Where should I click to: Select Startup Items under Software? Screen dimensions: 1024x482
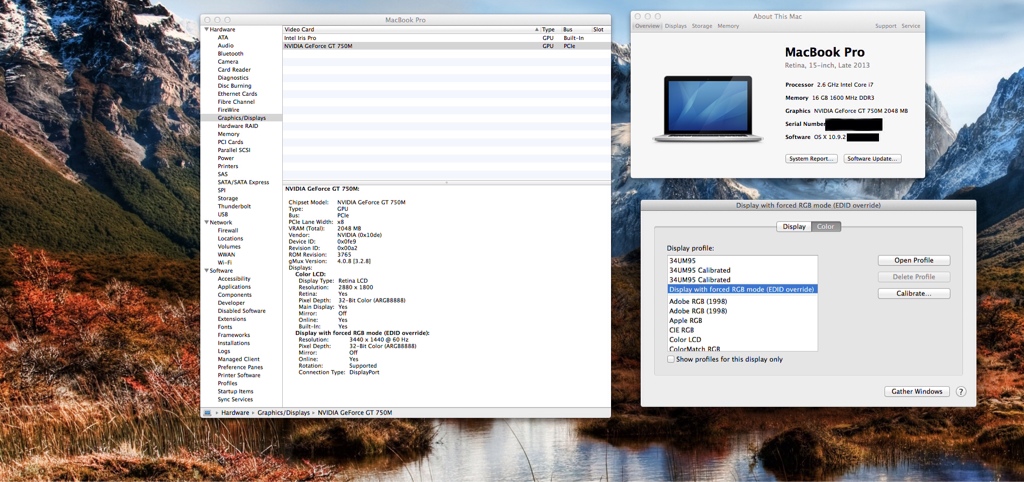(x=236, y=391)
